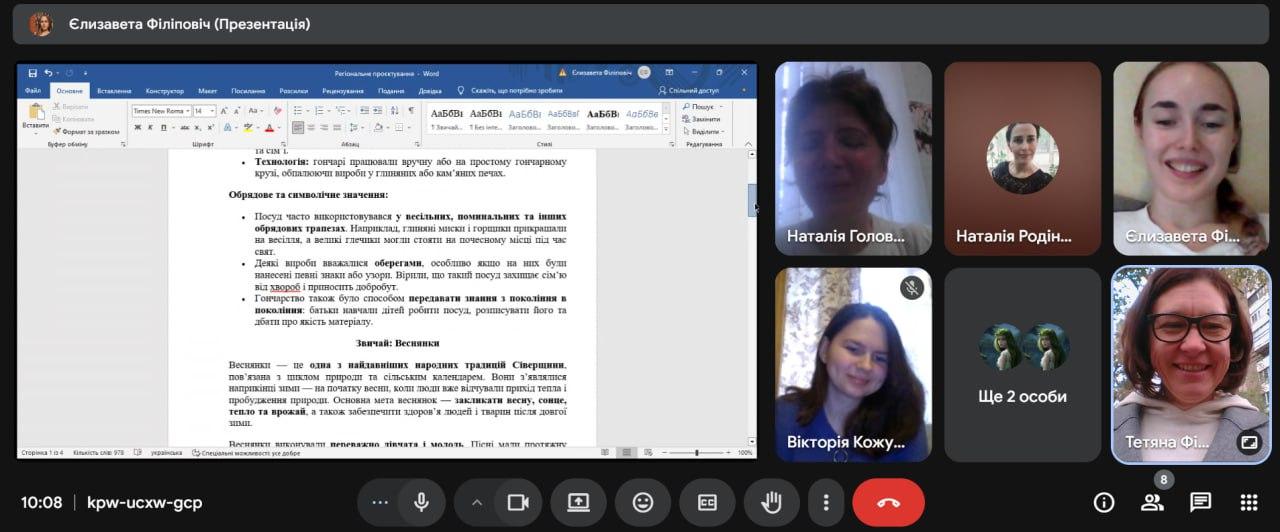Expand audio settings chevron near camera

tap(477, 502)
